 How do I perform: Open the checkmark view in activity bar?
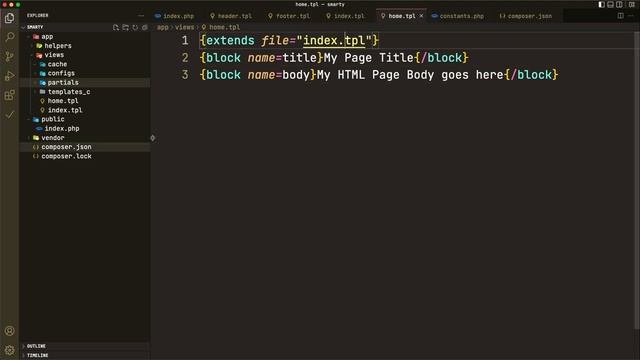coord(9,115)
